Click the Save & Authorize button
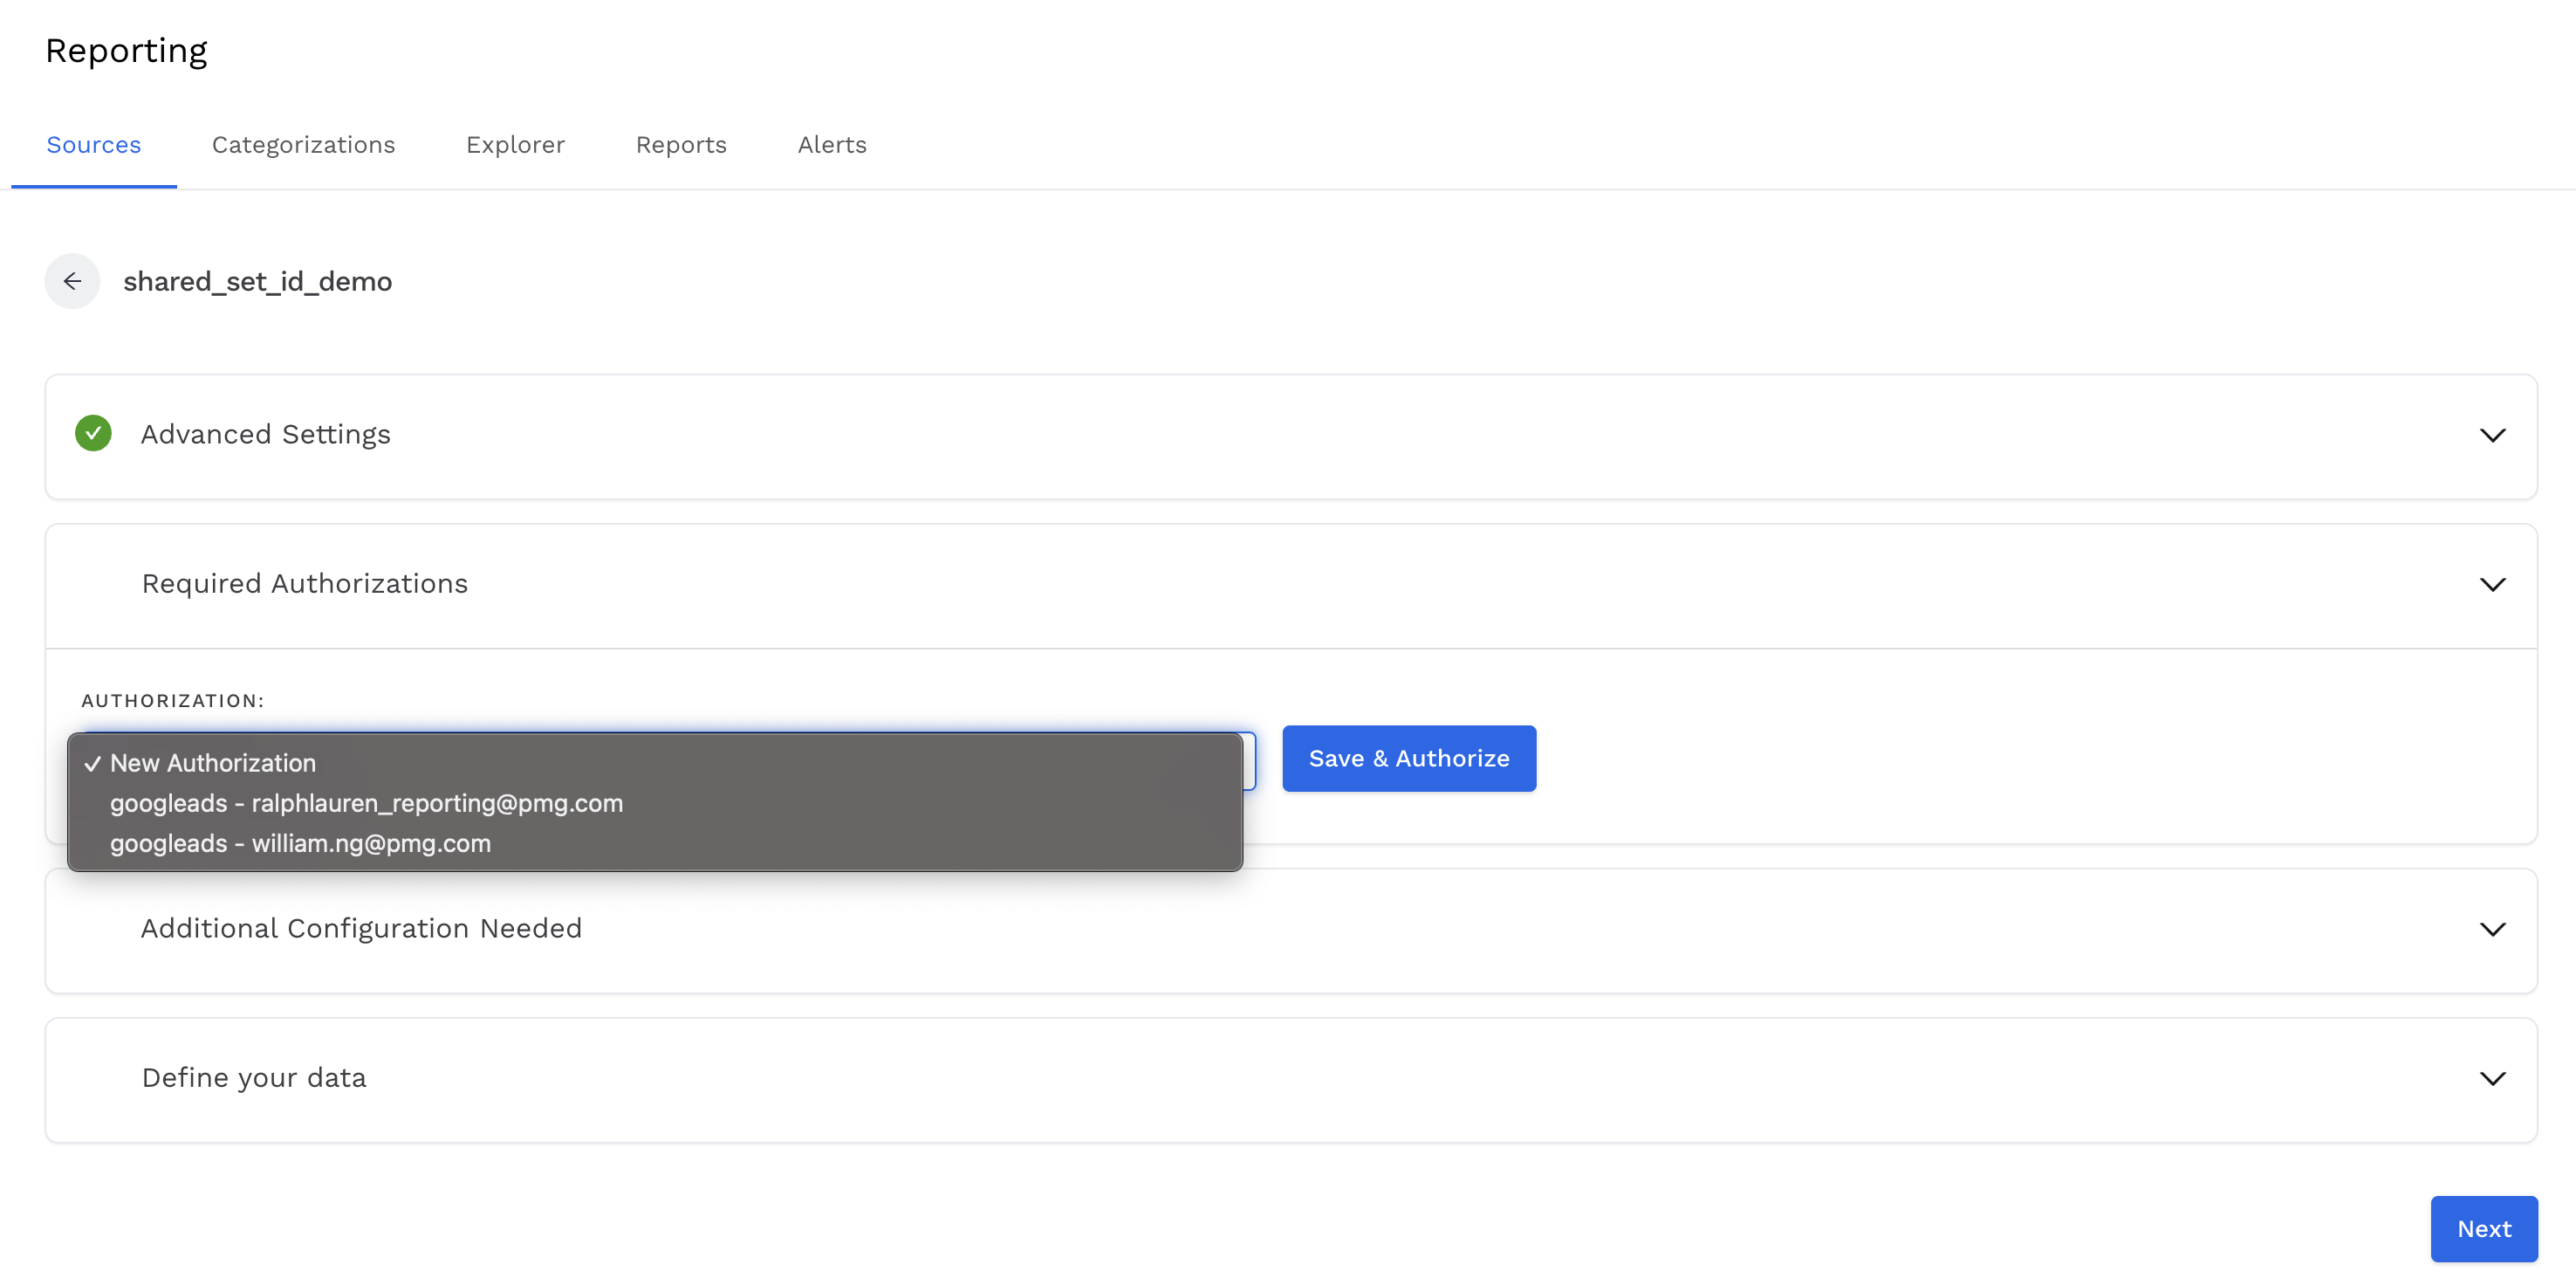 coord(1408,758)
